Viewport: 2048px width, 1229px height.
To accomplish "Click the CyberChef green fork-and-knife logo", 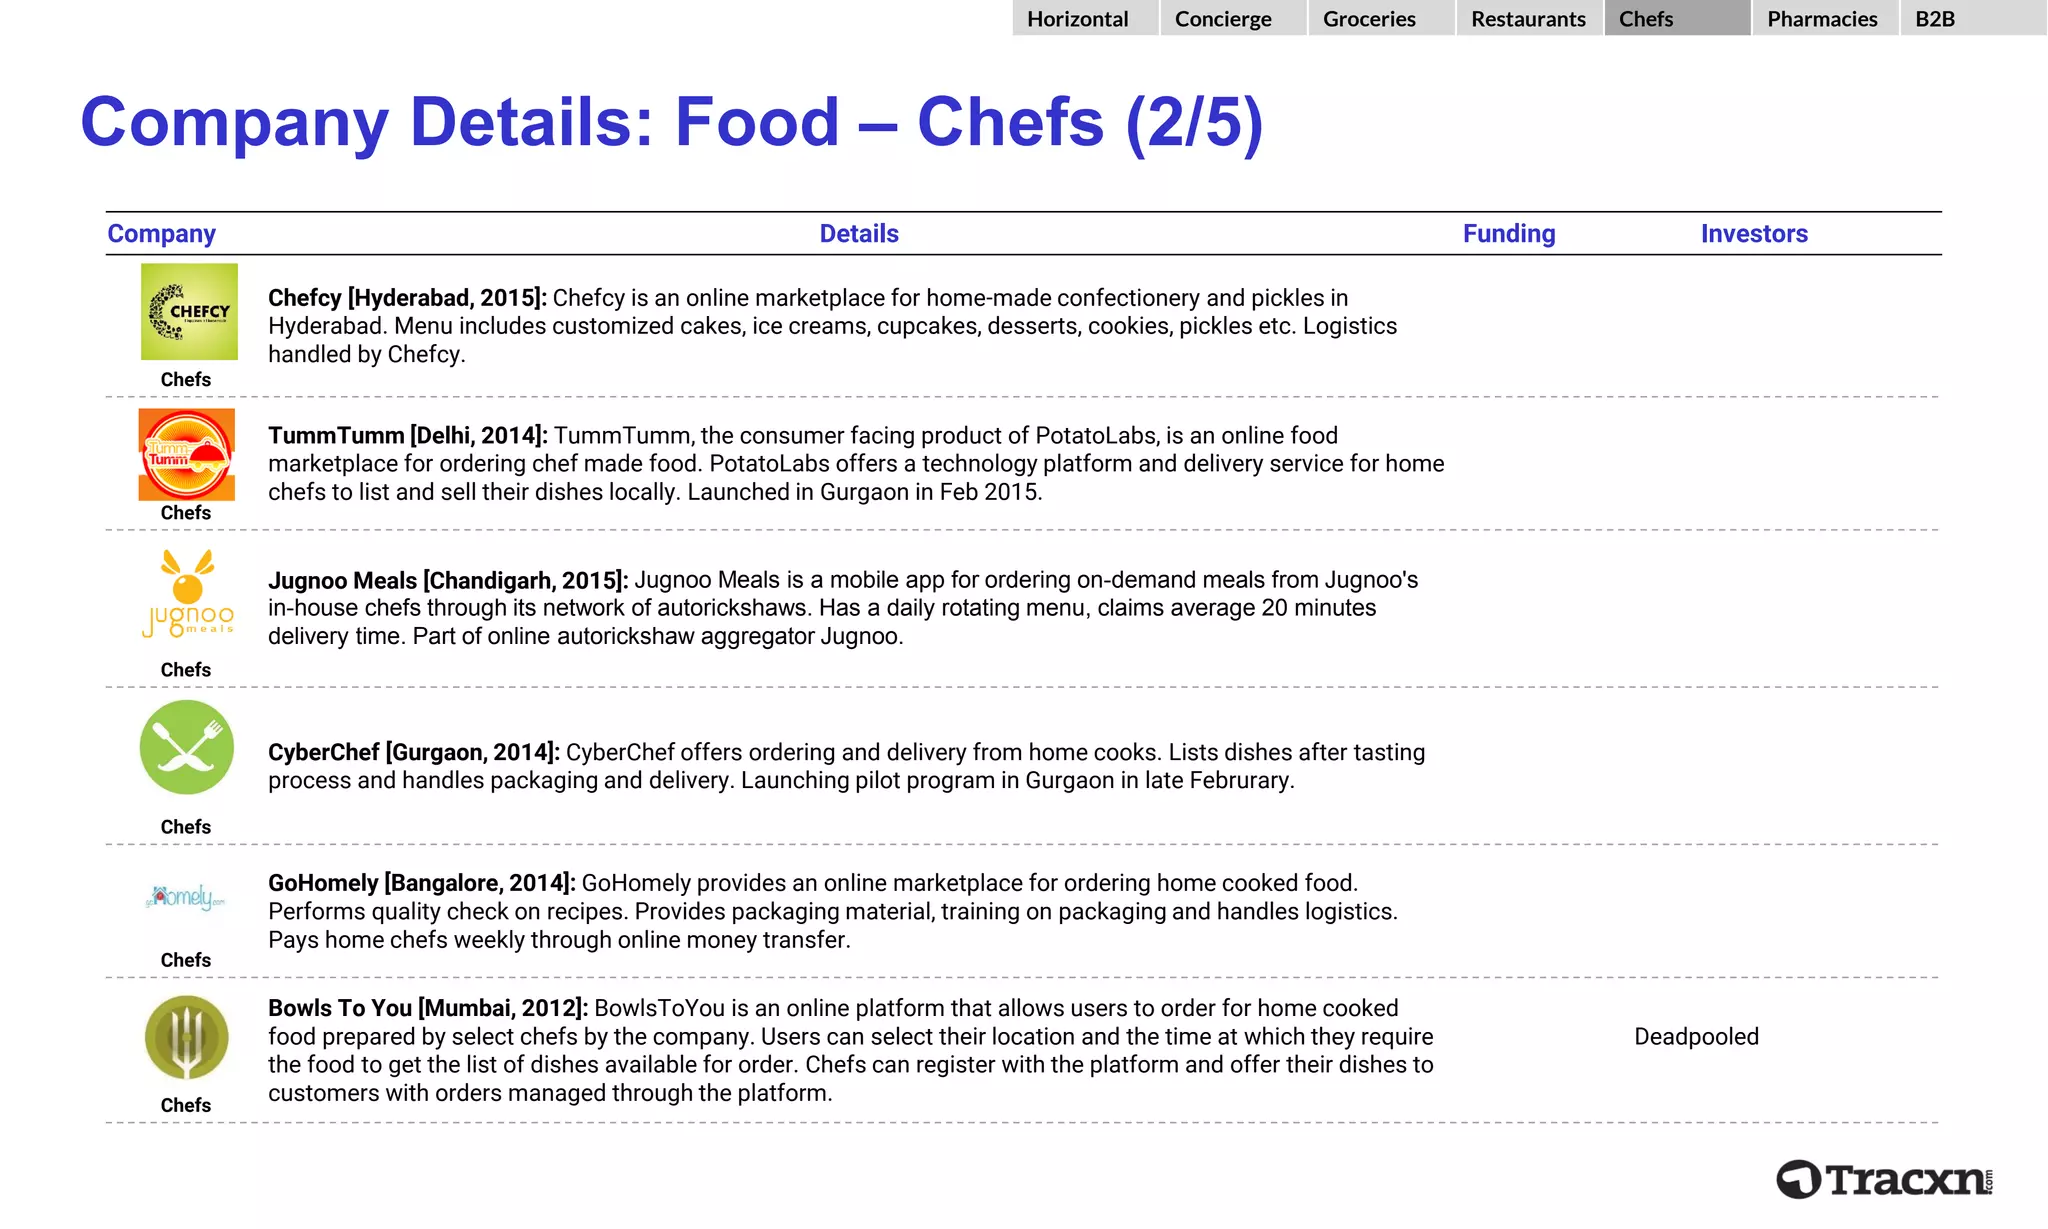I will click(x=187, y=748).
